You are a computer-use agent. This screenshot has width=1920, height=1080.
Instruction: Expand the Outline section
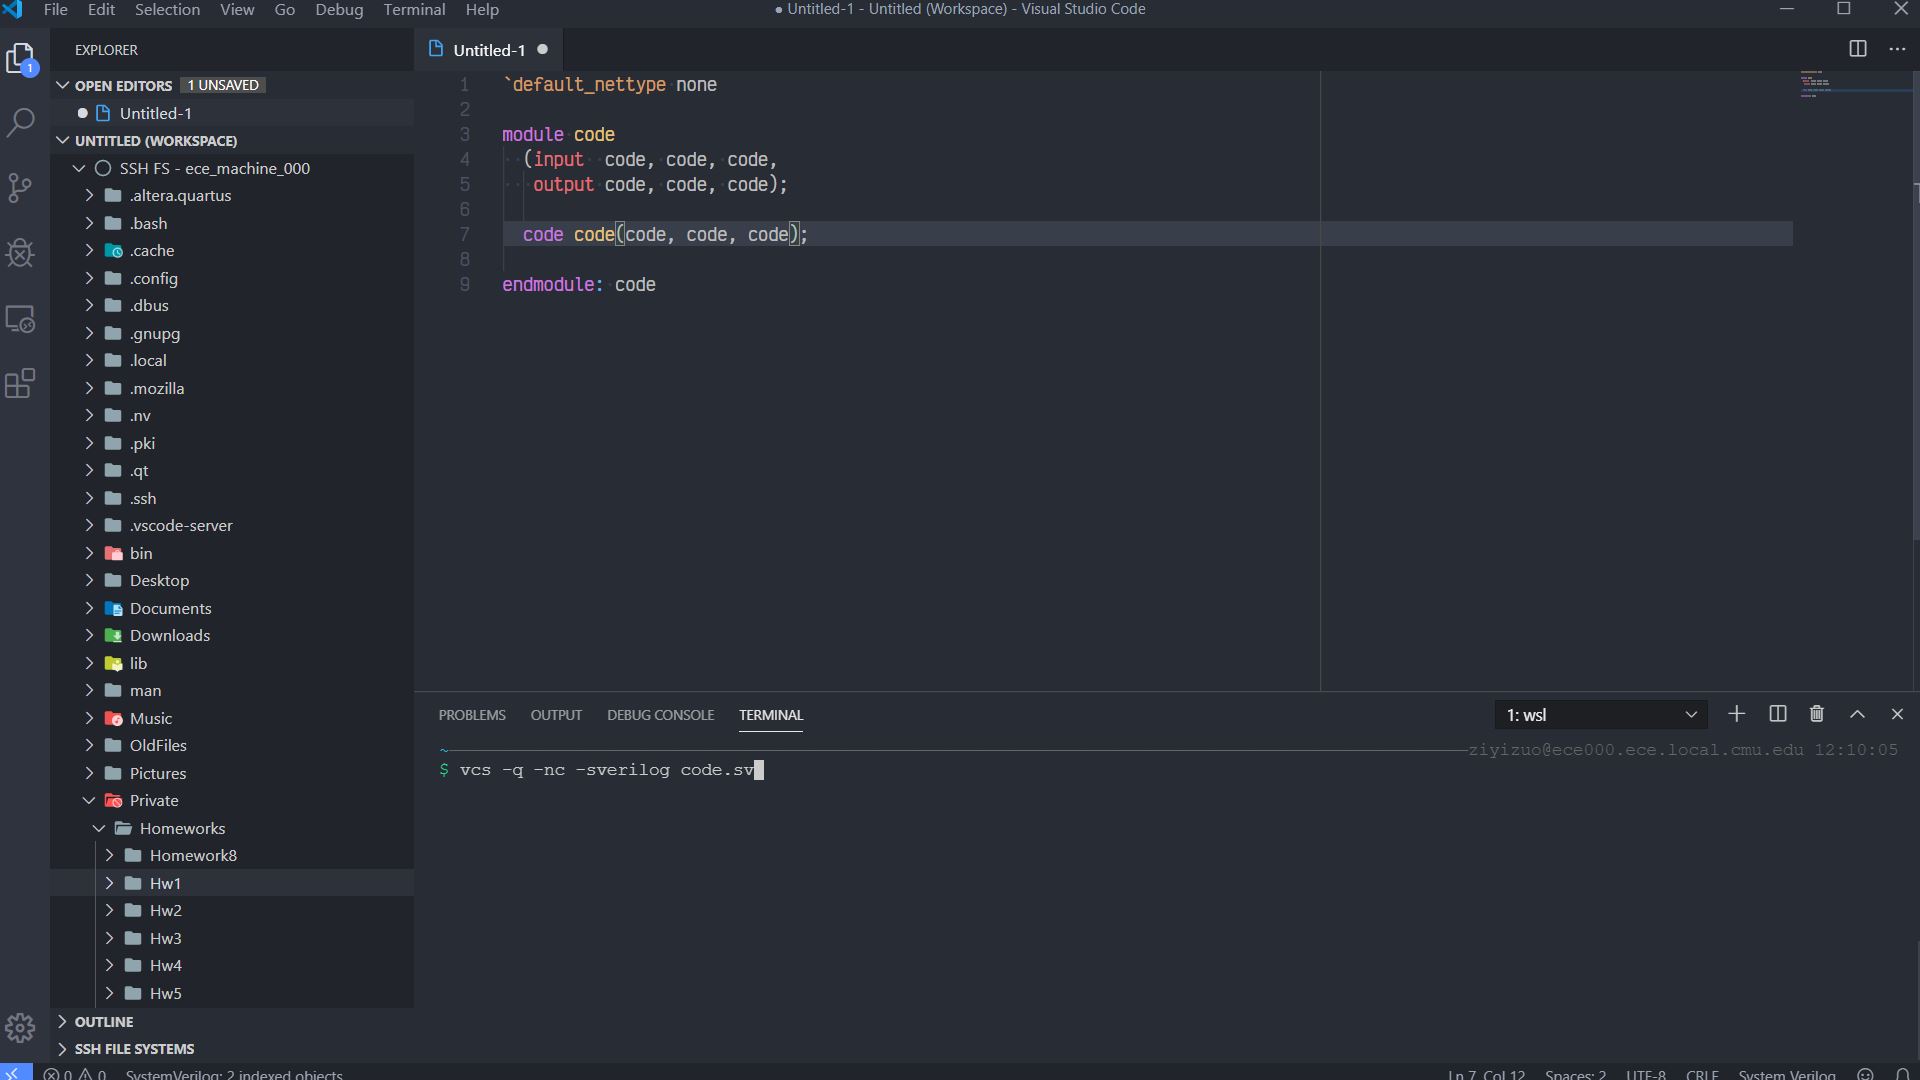tap(103, 1022)
